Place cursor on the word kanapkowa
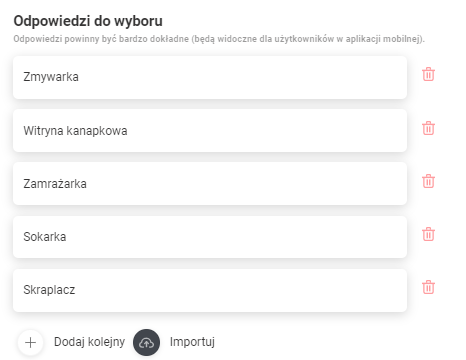The image size is (466, 360). (x=97, y=131)
